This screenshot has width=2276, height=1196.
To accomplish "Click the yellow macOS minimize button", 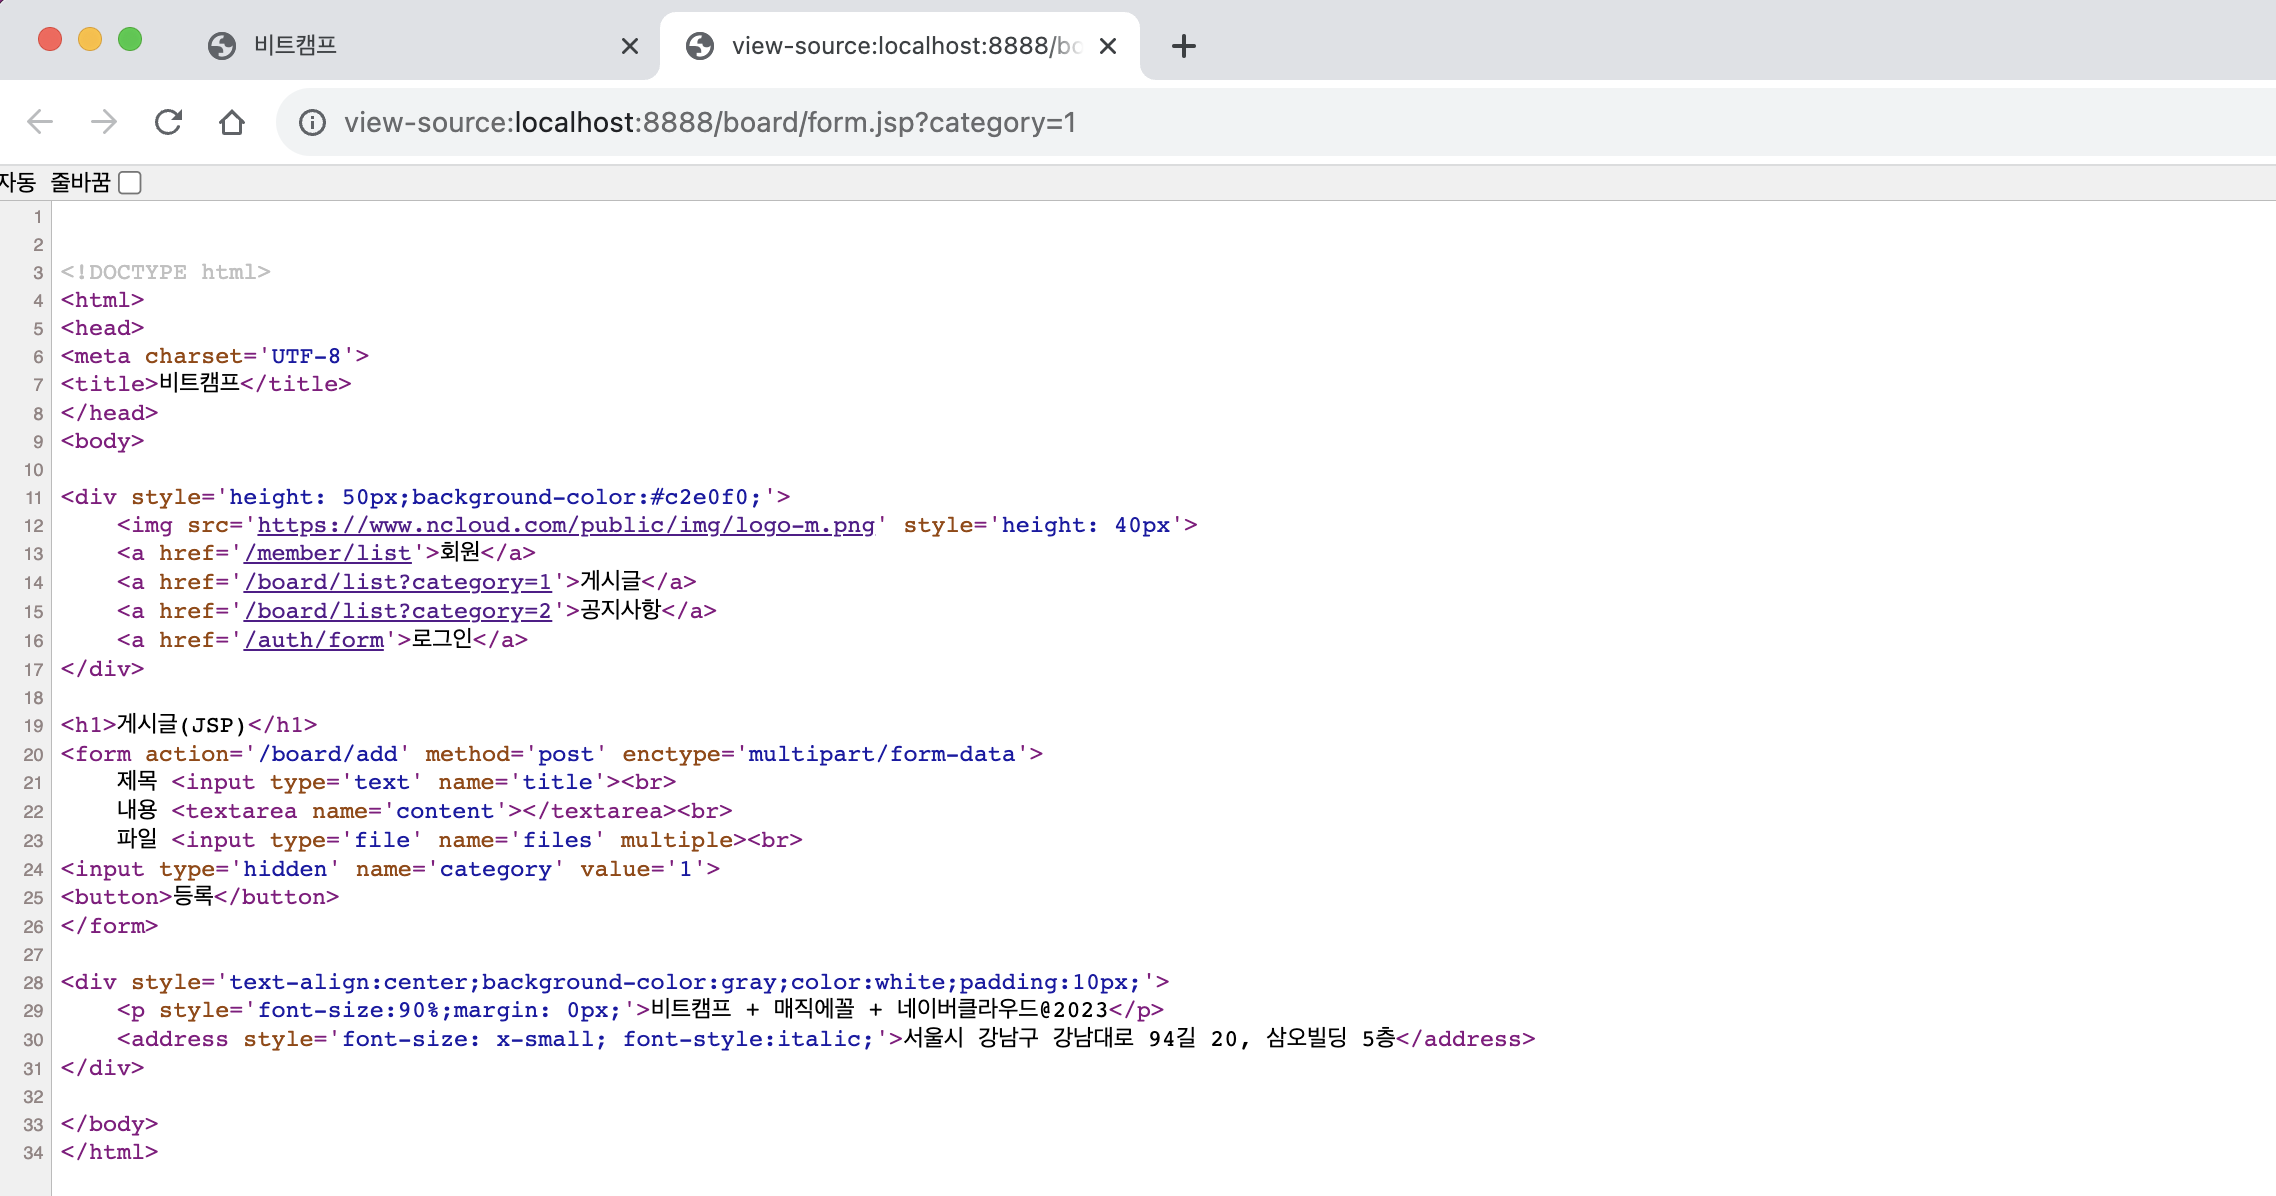I will (x=90, y=39).
